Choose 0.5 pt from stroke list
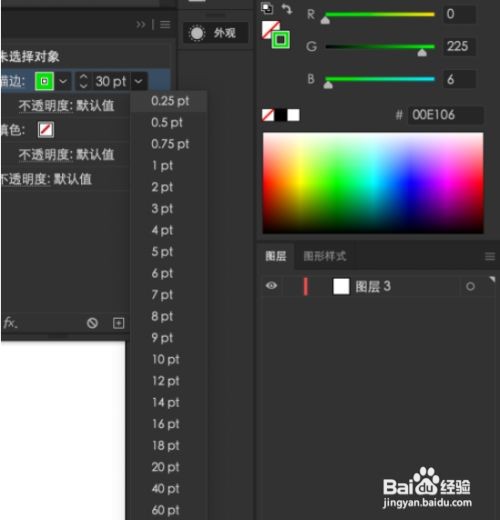Screen dimensions: 500x520 tap(167, 123)
